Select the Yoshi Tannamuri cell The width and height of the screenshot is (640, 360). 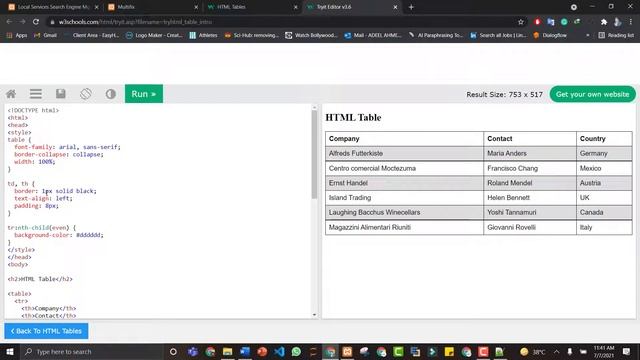click(530, 212)
